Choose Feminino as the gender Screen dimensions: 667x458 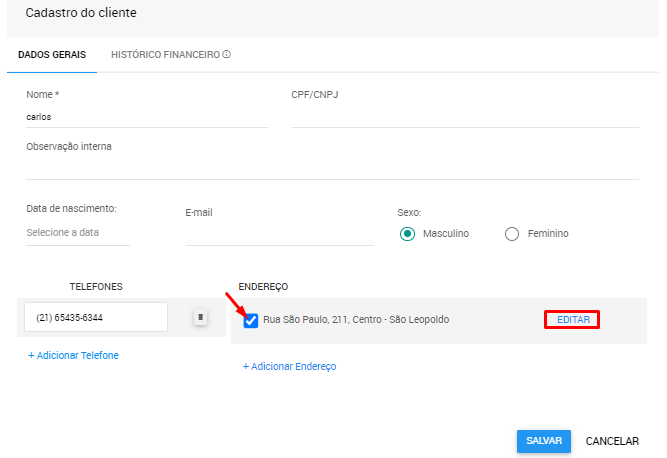pos(512,233)
